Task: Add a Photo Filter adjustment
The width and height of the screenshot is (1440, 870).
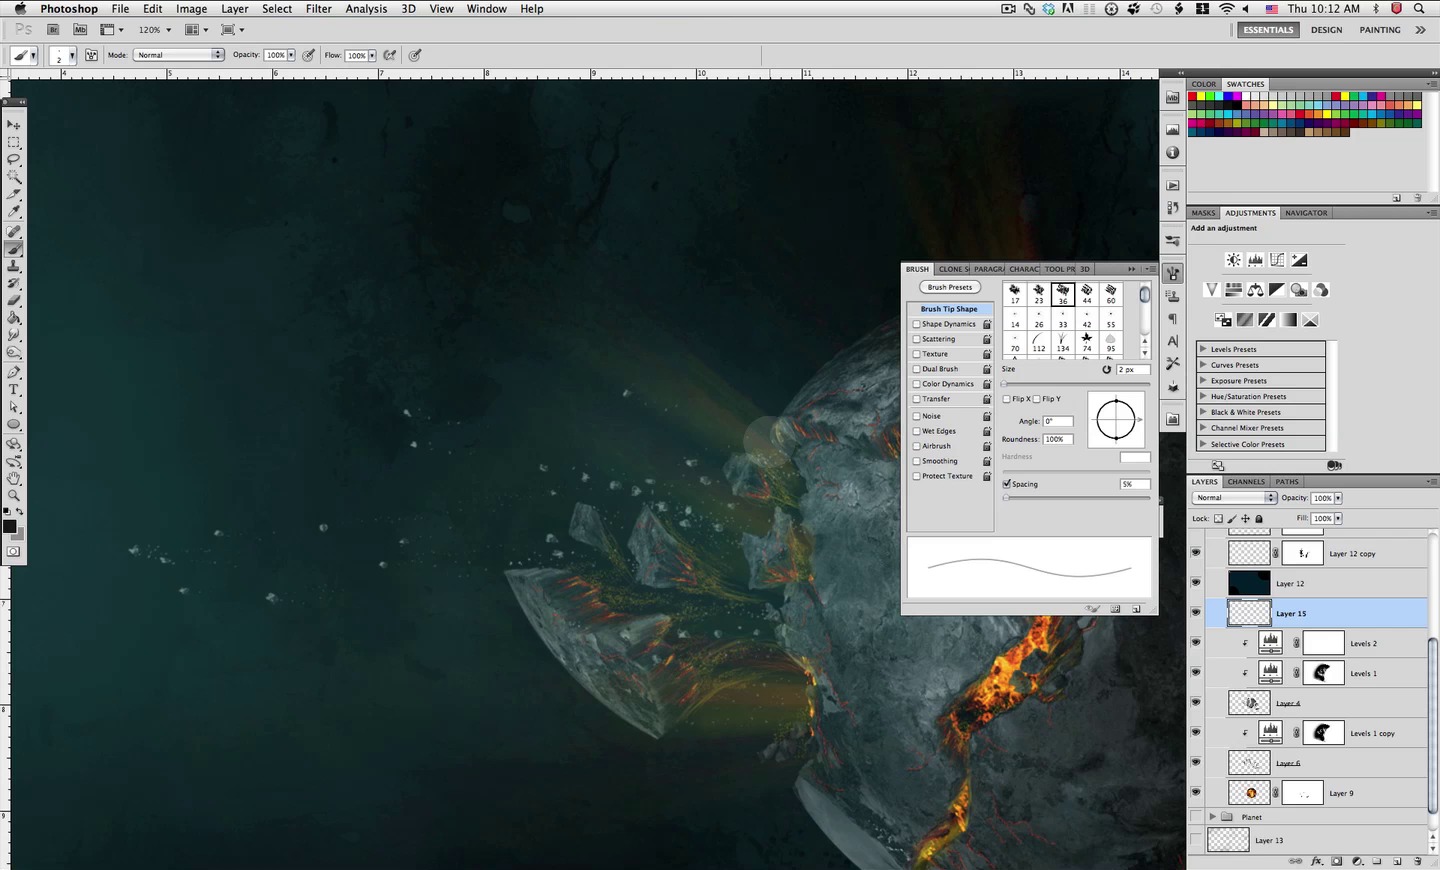Action: tap(1299, 290)
